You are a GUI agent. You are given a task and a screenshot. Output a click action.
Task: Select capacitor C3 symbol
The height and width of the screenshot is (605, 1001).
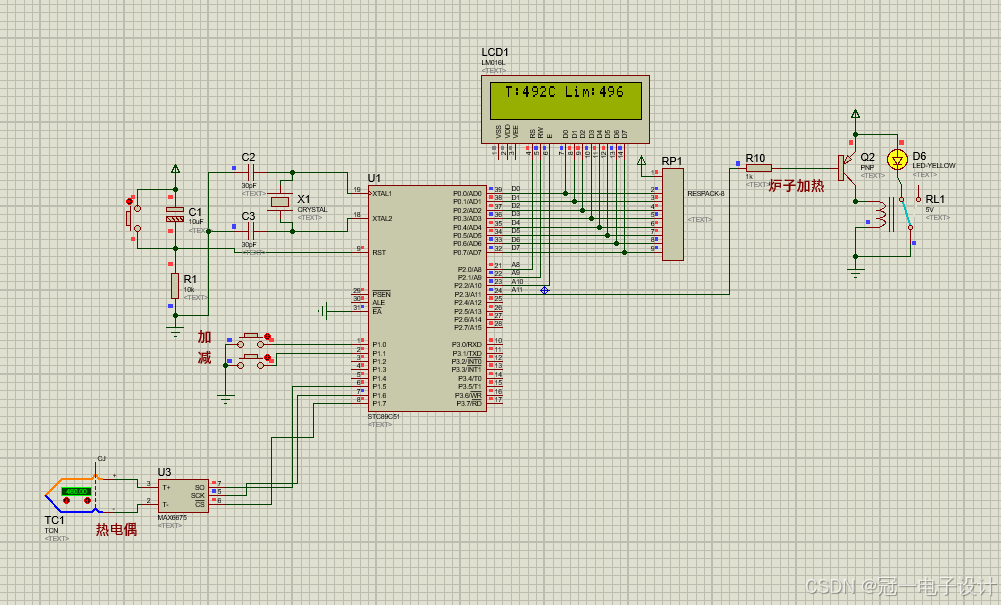(250, 231)
